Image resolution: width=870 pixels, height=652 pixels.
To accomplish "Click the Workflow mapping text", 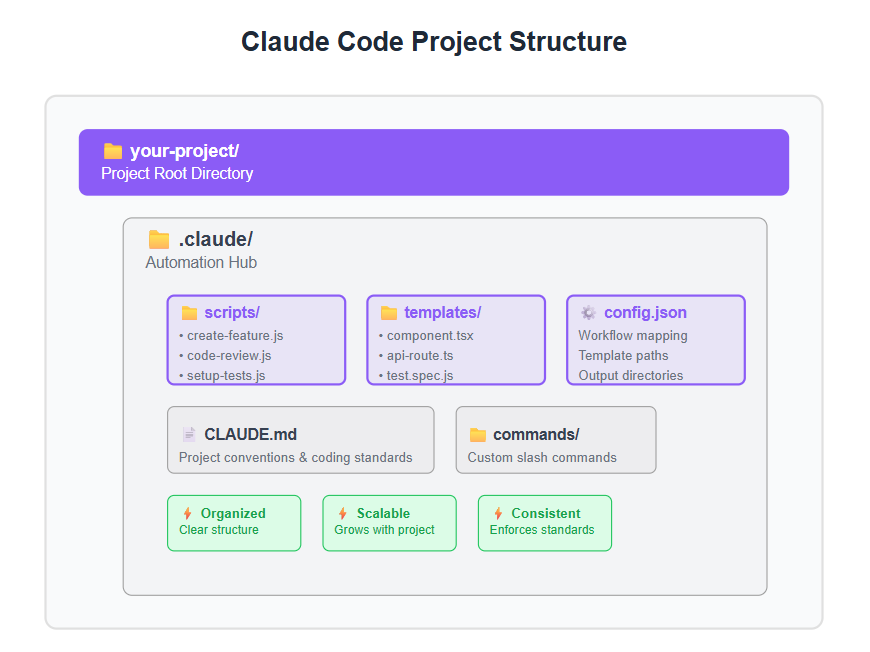I will click(633, 336).
